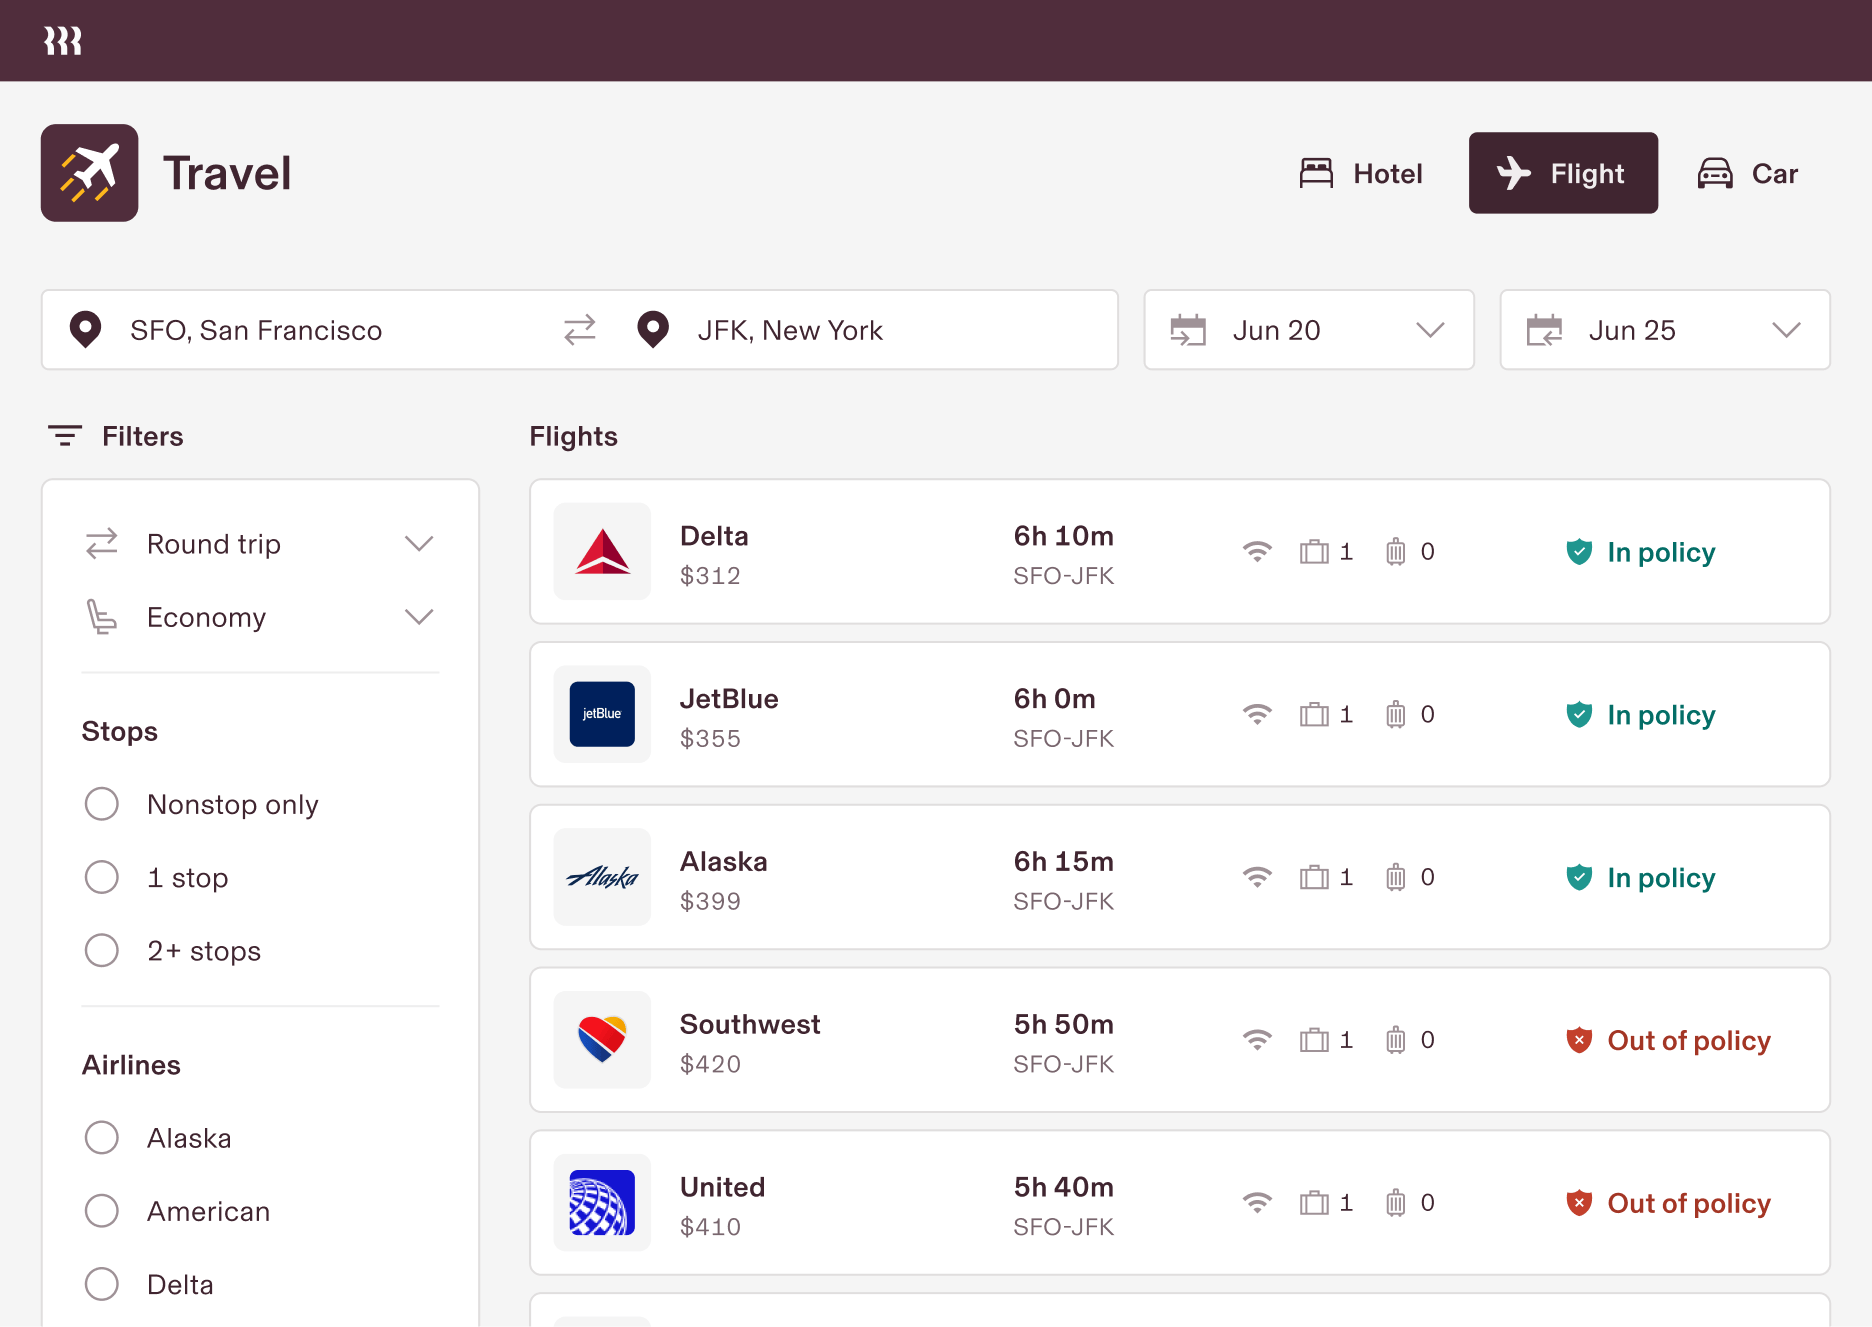Screen dimensions: 1872x1327
Task: Expand the Round trip dropdown
Action: click(419, 544)
